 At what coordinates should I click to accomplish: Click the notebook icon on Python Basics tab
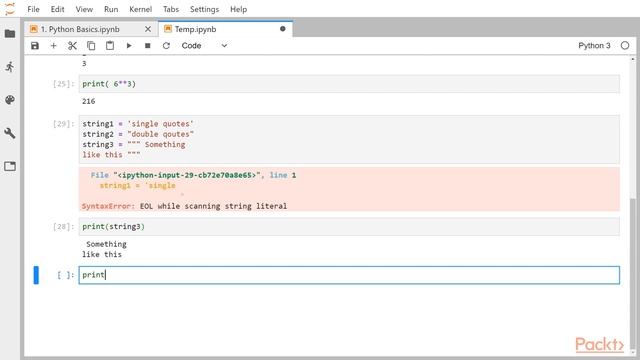[x=33, y=29]
